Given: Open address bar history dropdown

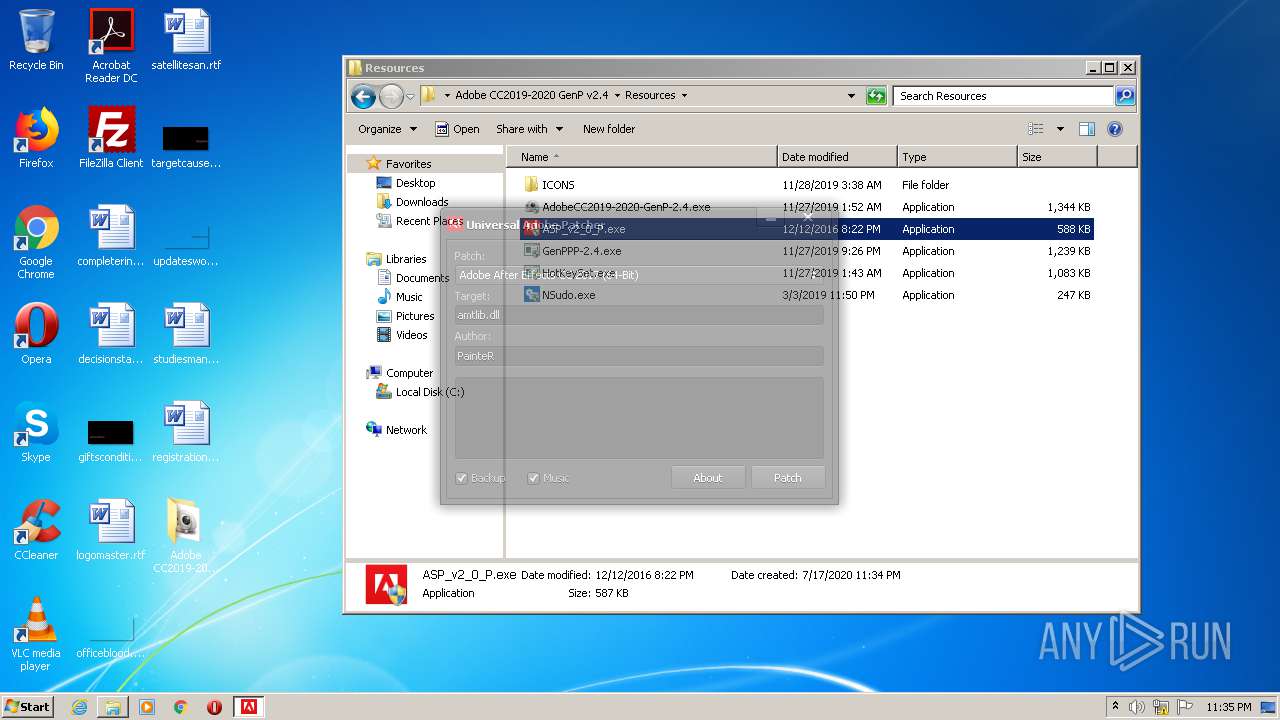Looking at the screenshot, I should [851, 96].
